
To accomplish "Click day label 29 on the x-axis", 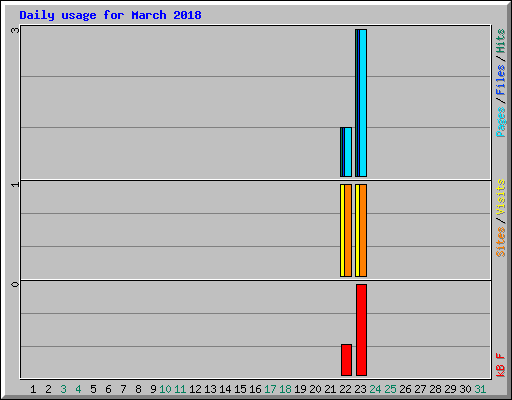I will pos(450,389).
